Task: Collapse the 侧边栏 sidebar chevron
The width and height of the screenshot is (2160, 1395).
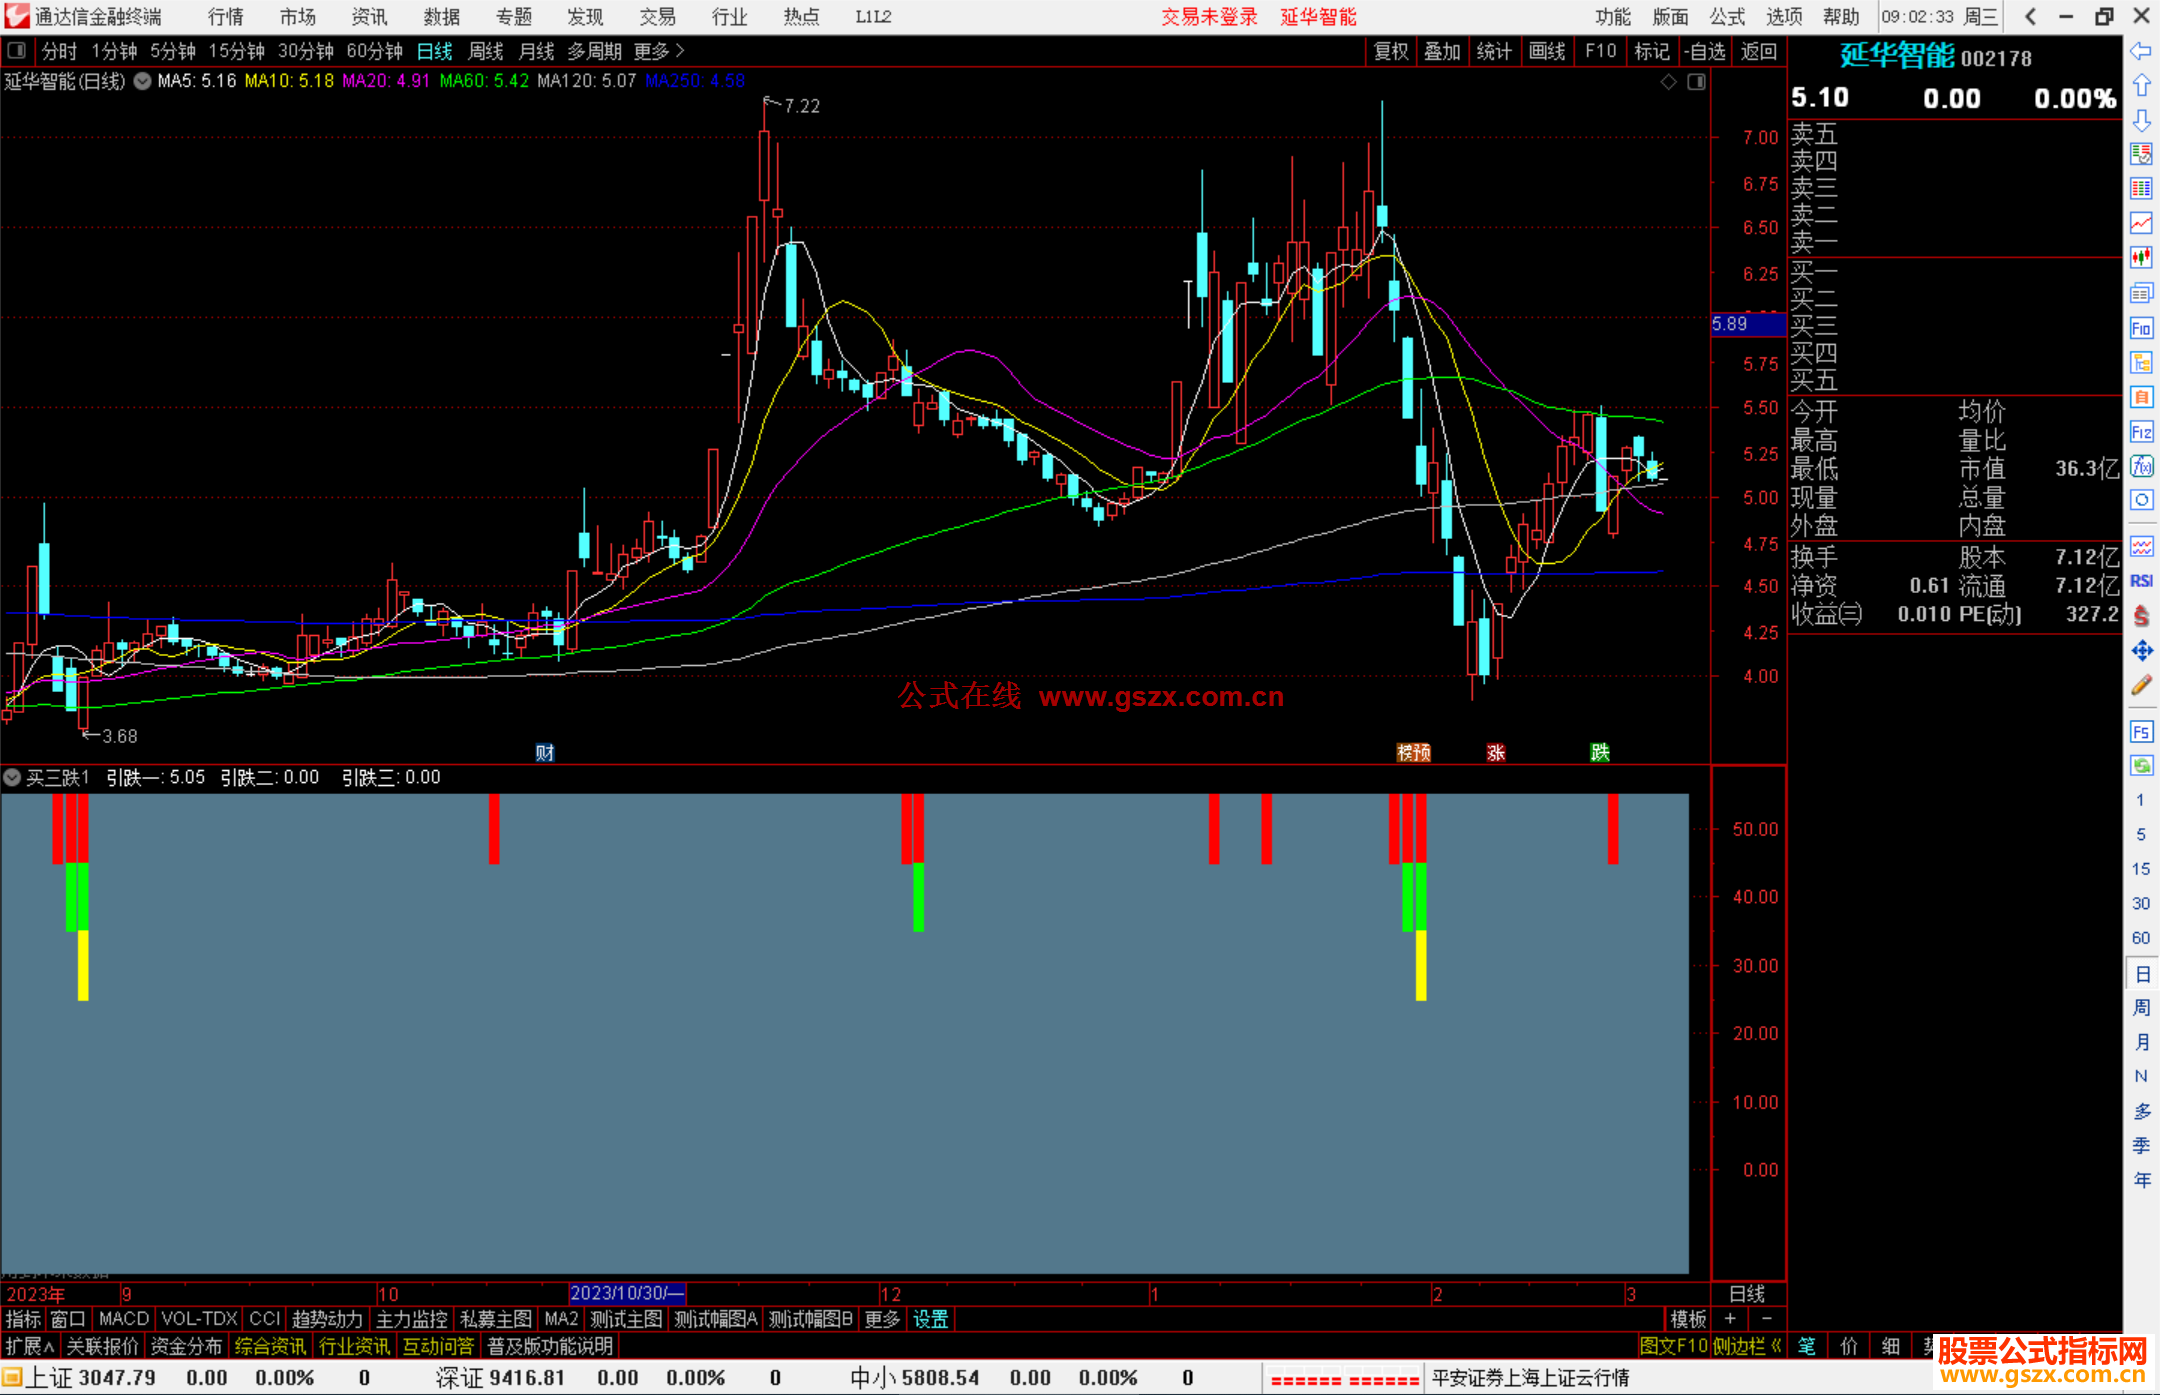Action: coord(1776,1346)
